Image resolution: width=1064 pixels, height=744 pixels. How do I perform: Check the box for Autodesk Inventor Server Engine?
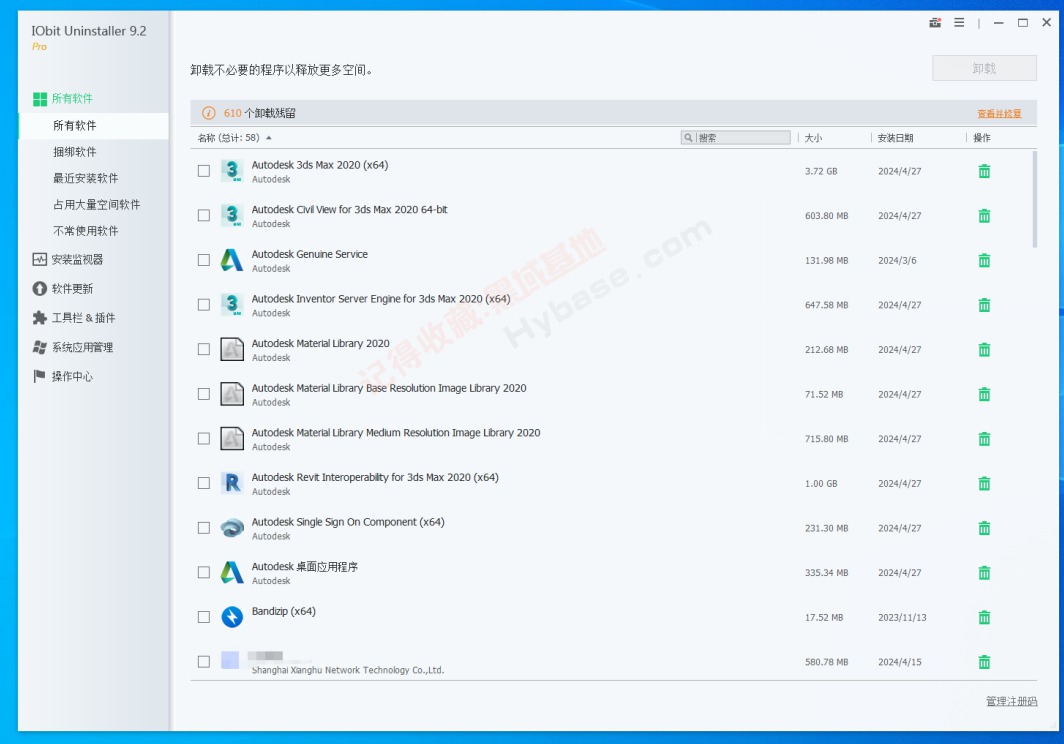204,305
